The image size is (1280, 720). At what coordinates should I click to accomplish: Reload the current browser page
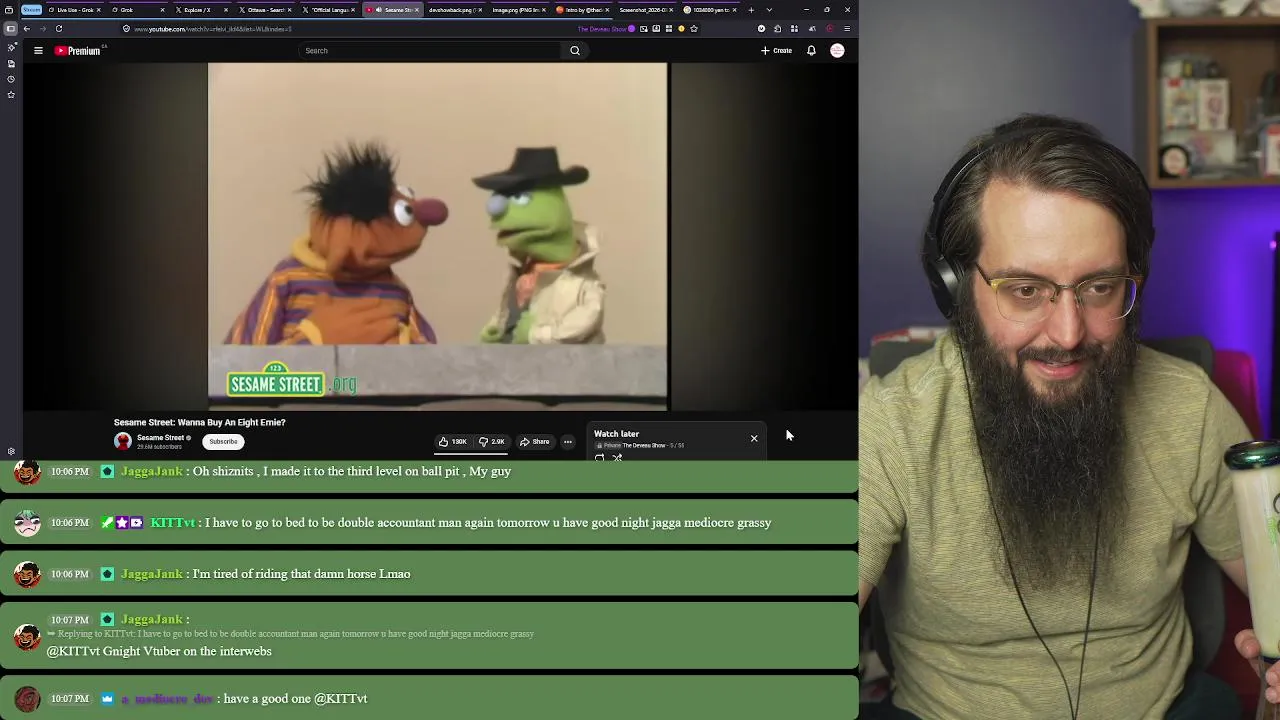(59, 29)
